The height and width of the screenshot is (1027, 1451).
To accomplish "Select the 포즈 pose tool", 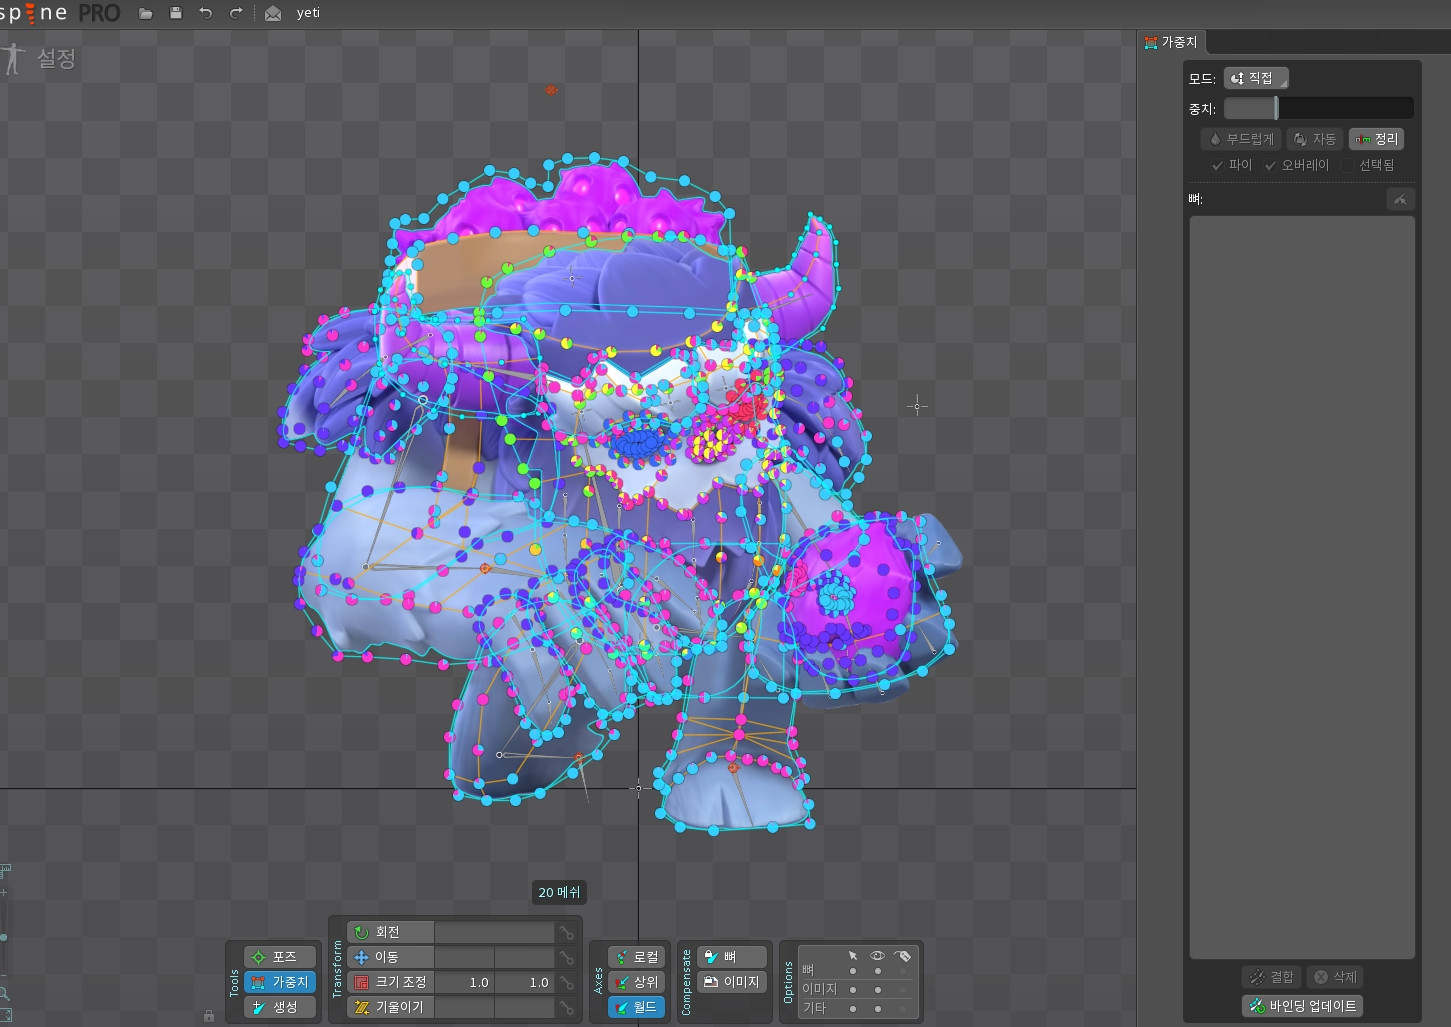I will pyautogui.click(x=279, y=957).
